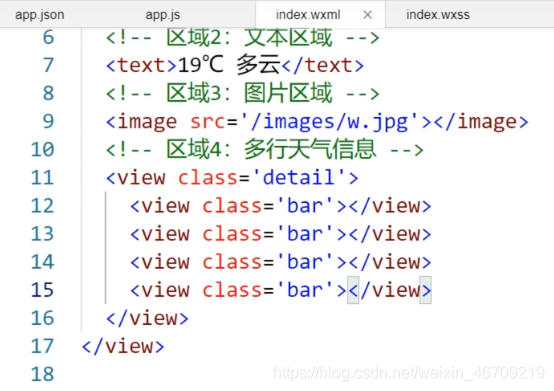This screenshot has height=391, width=554.
Task: Click the comment '区域4: 多行天气信息'
Action: pos(271,149)
